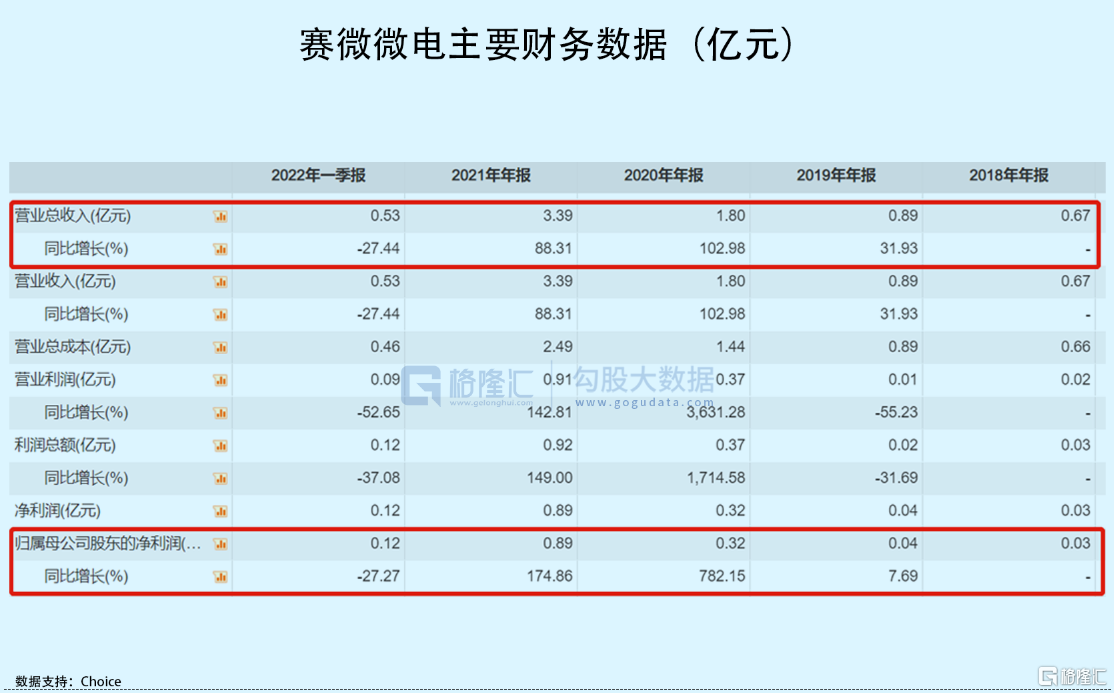Click chart icon beside 营业收入(亿元)
The height and width of the screenshot is (693, 1114).
coord(220,281)
